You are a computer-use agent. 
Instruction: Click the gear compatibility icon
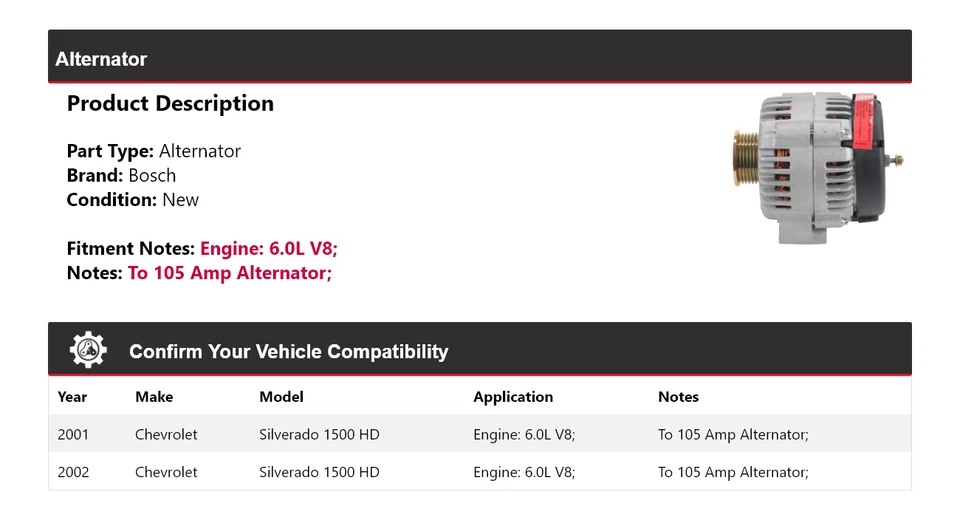coord(88,349)
